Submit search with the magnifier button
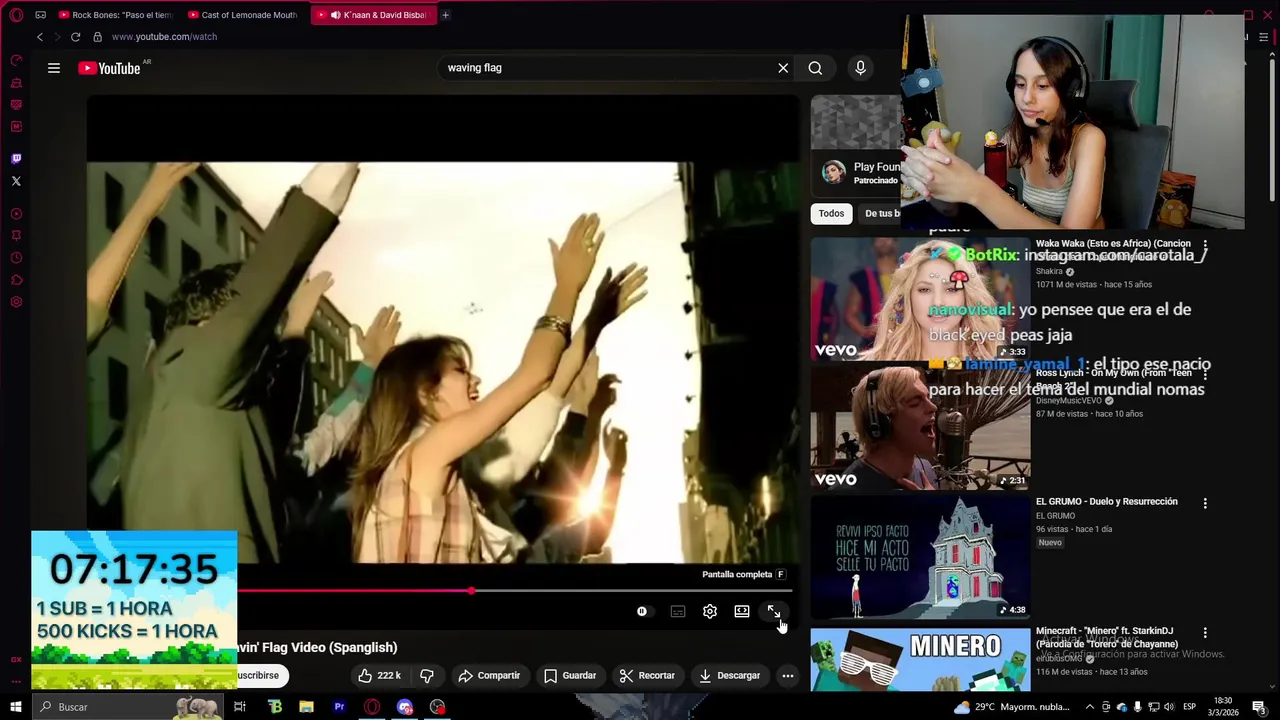1280x720 pixels. 815,68
